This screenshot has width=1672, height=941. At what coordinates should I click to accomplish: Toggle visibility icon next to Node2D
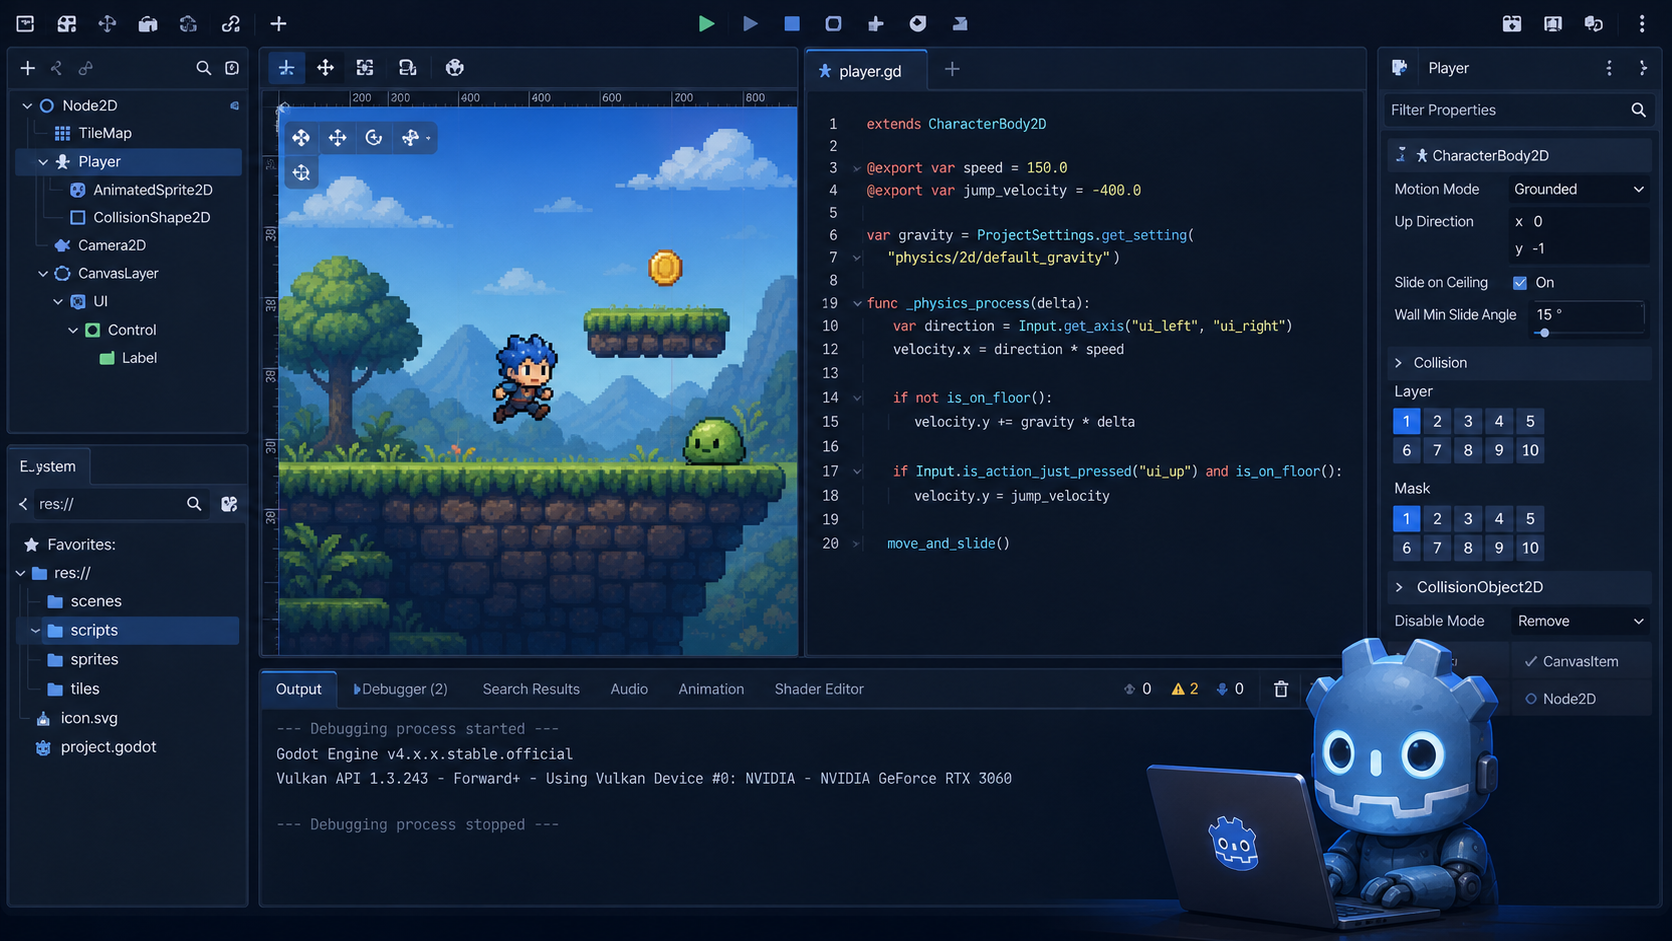coord(234,105)
